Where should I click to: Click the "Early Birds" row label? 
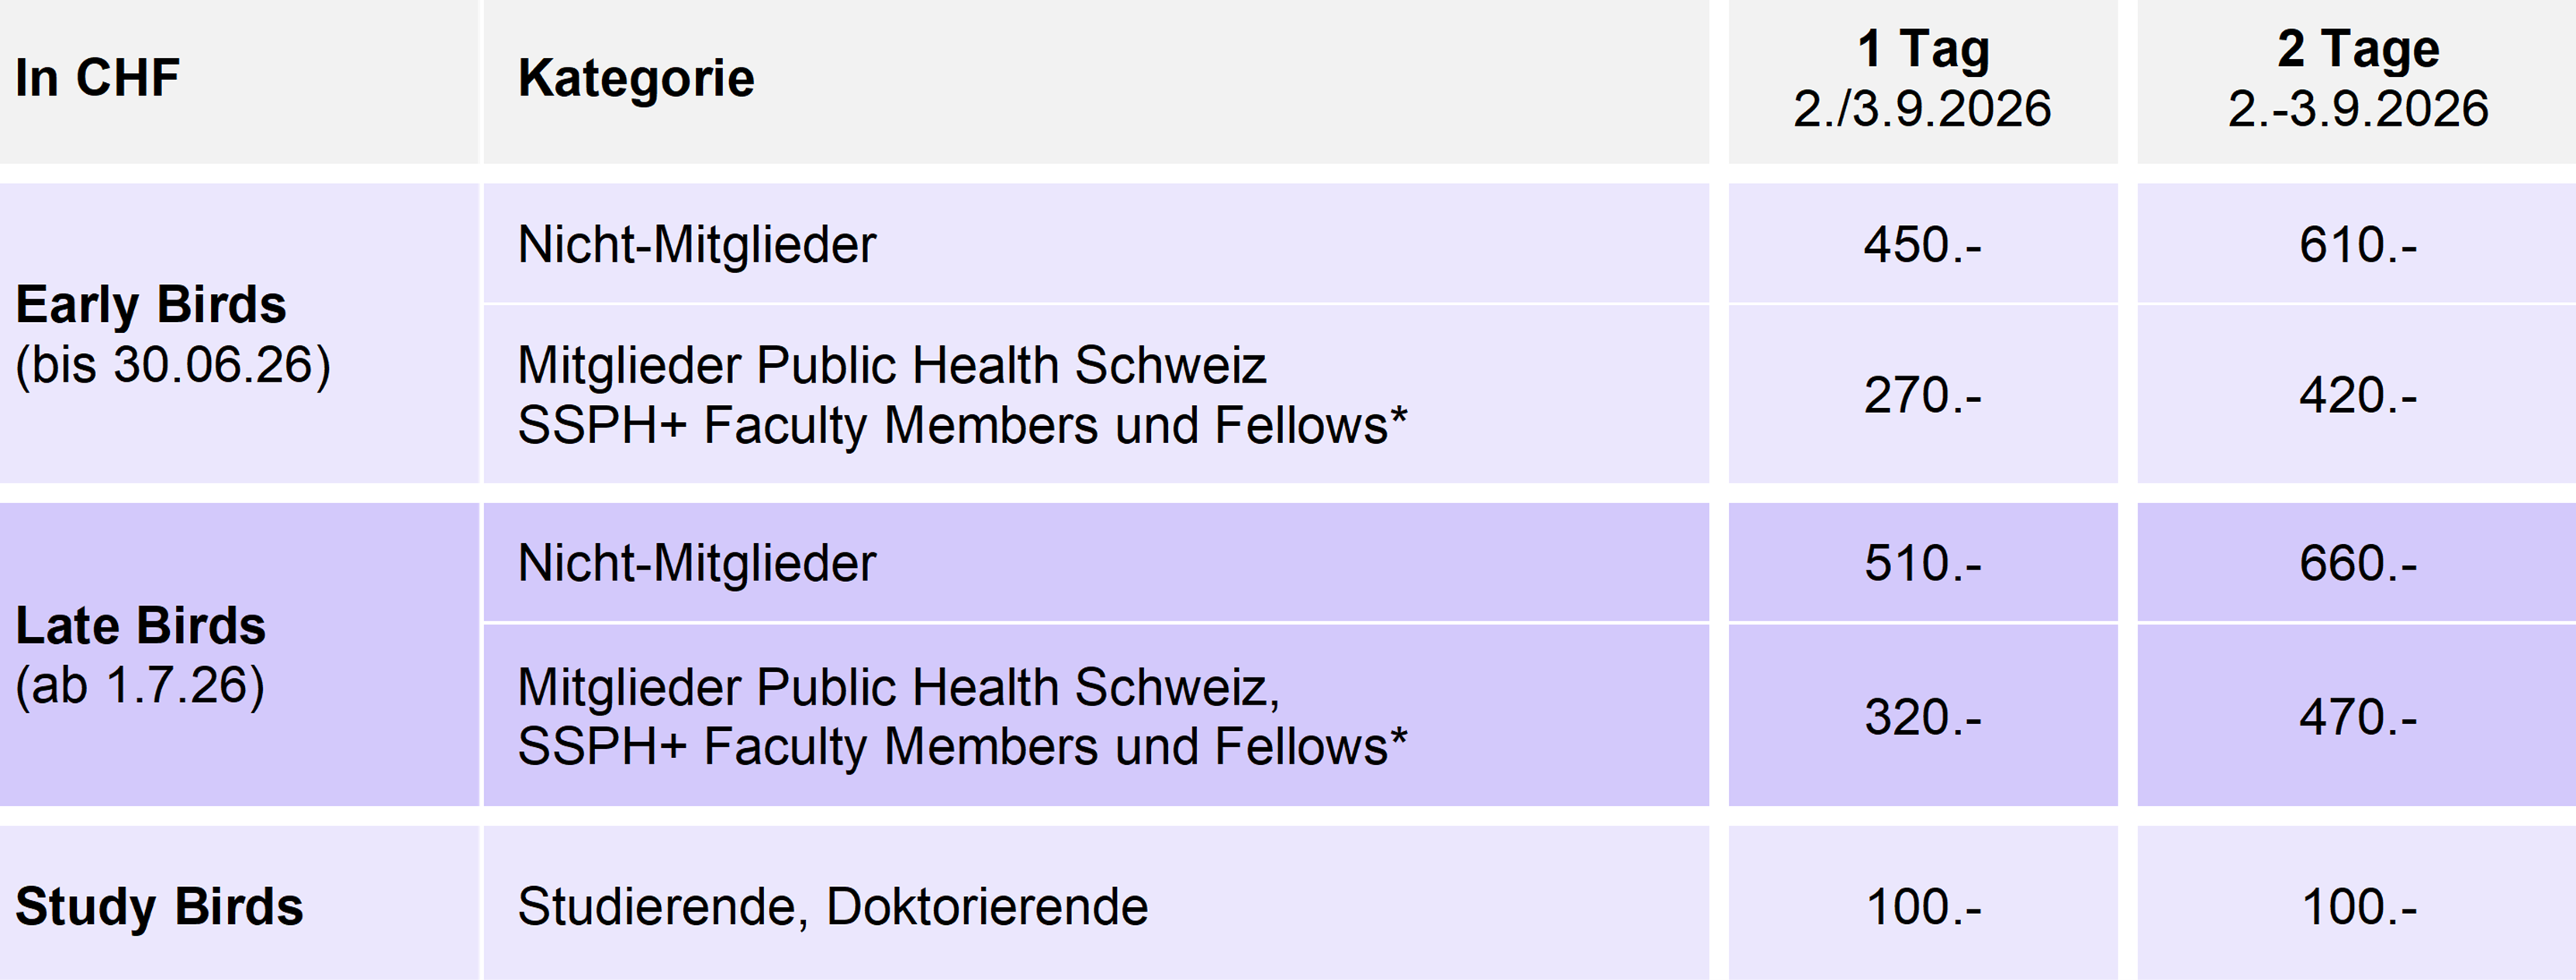pos(151,305)
